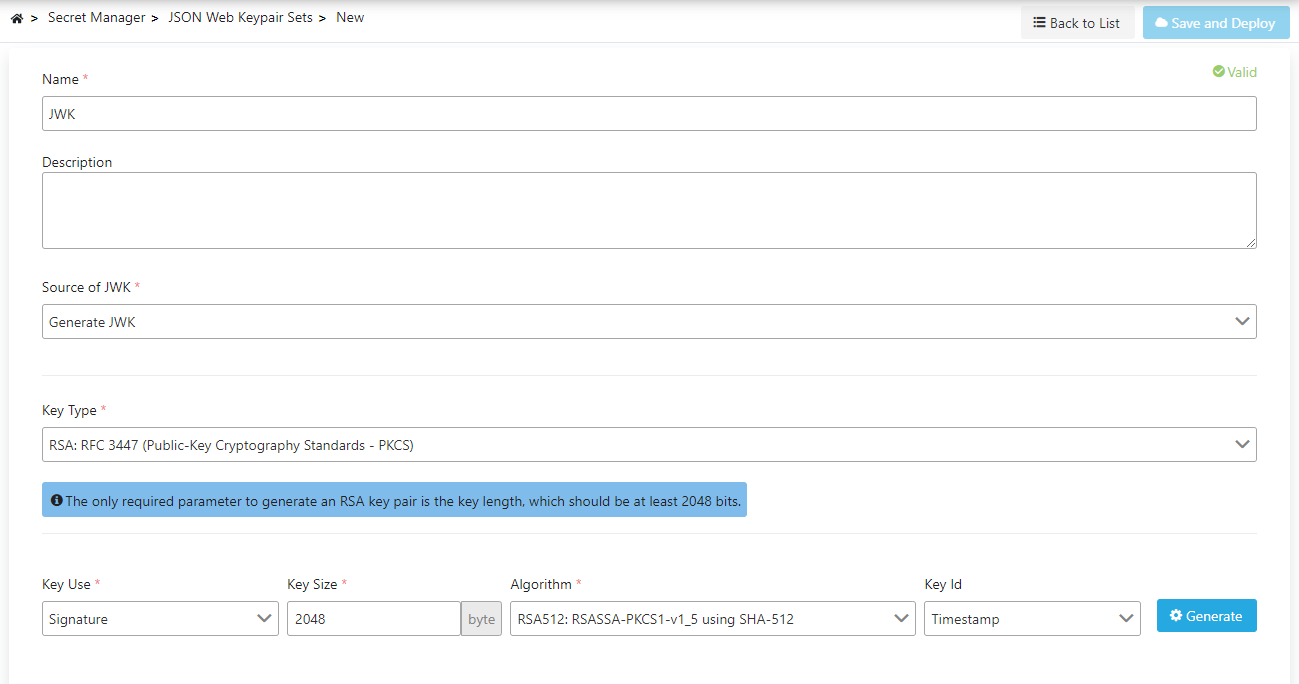Focus the Name input containing JWK

648,114
